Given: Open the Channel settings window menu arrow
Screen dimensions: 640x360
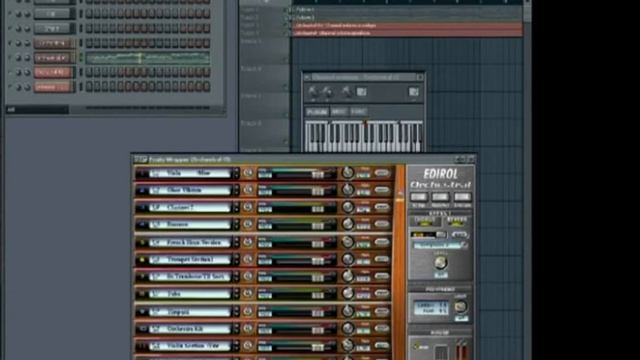Looking at the screenshot, I should (307, 77).
